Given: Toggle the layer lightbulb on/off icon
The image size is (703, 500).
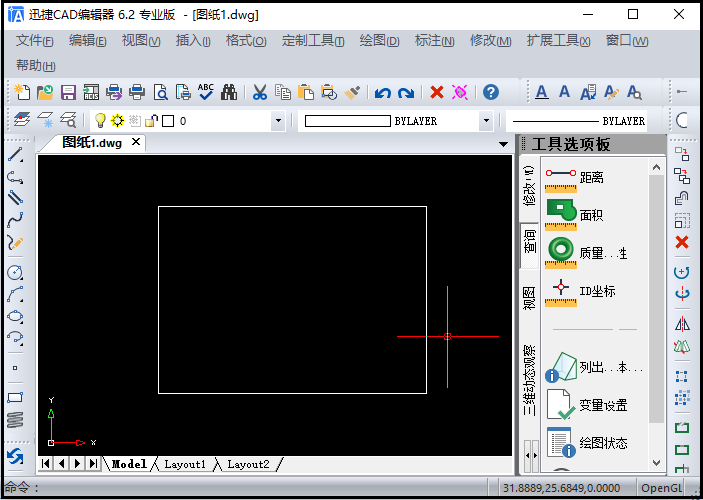Looking at the screenshot, I should [x=100, y=121].
